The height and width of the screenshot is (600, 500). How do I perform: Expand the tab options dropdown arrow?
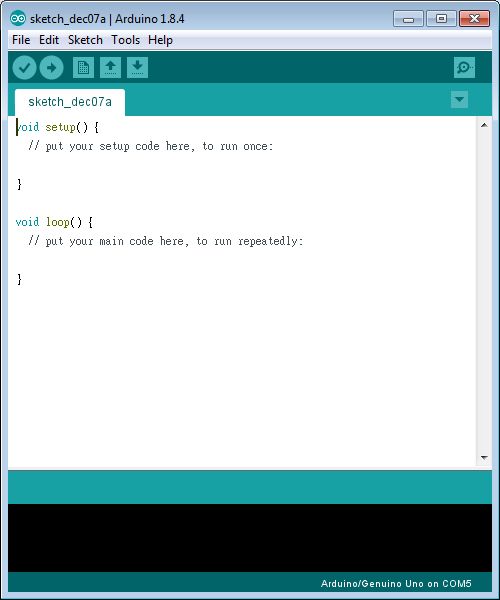pyautogui.click(x=459, y=99)
